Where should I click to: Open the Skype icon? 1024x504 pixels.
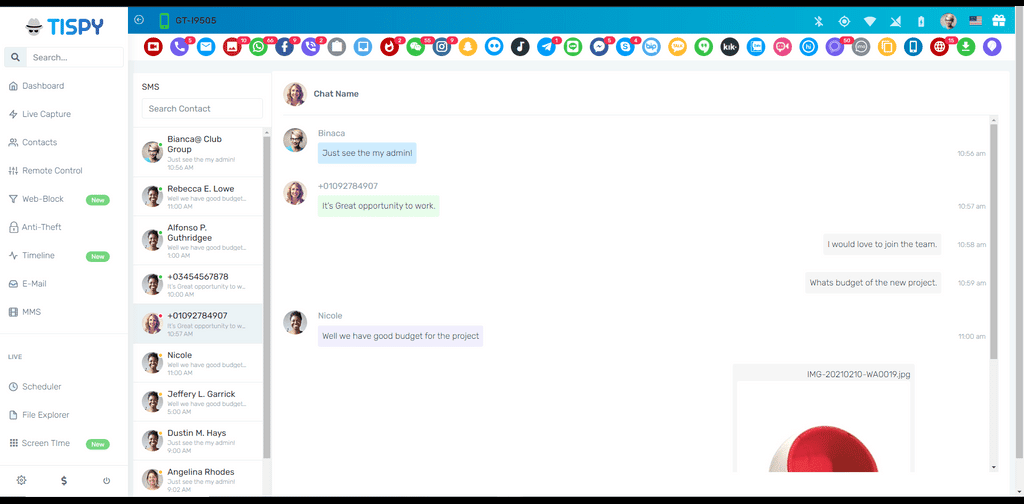[x=625, y=46]
